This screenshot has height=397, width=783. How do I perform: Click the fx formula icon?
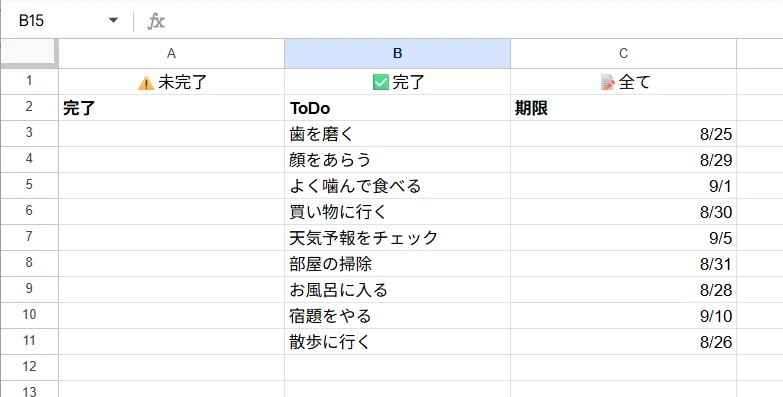[x=156, y=21]
